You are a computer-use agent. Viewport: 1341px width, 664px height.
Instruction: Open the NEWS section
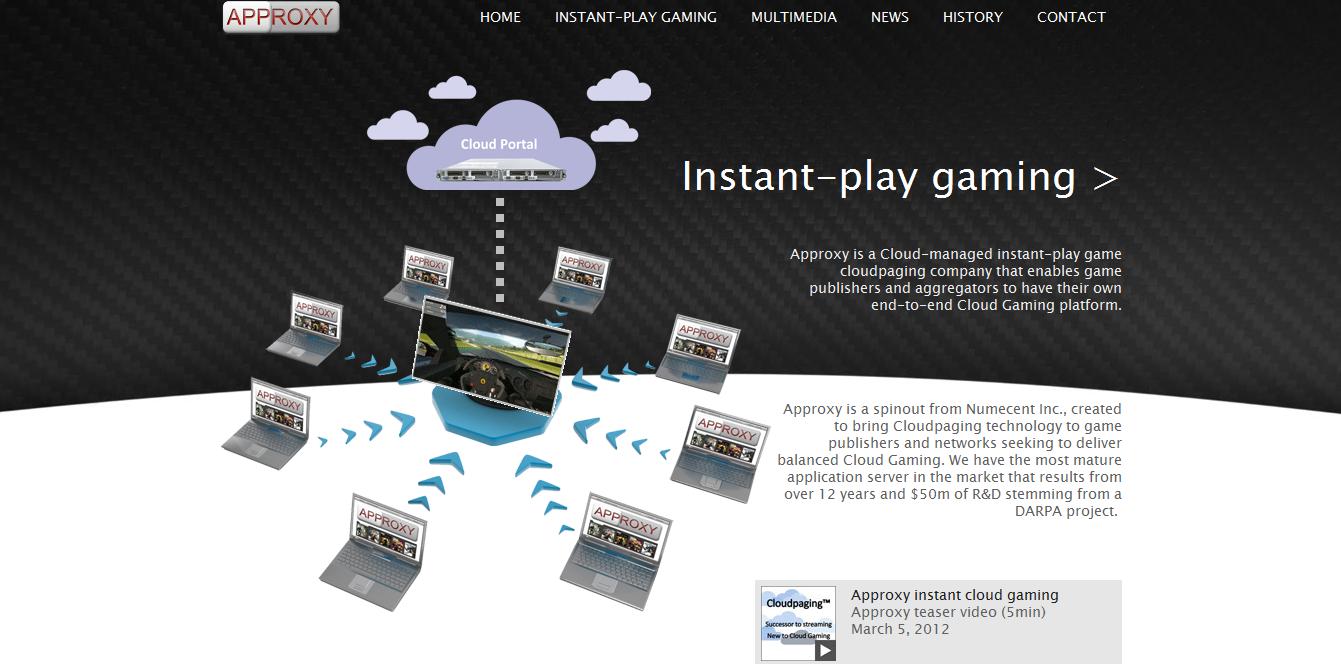coord(890,17)
